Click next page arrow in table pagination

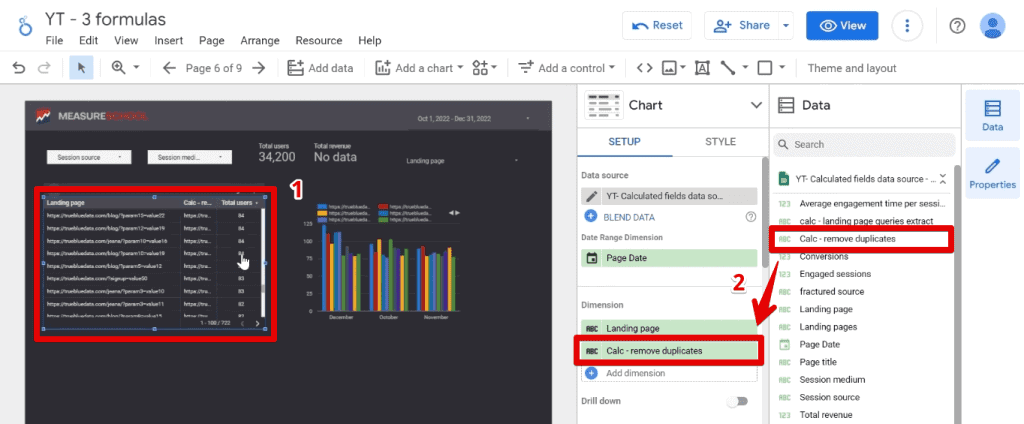257,323
